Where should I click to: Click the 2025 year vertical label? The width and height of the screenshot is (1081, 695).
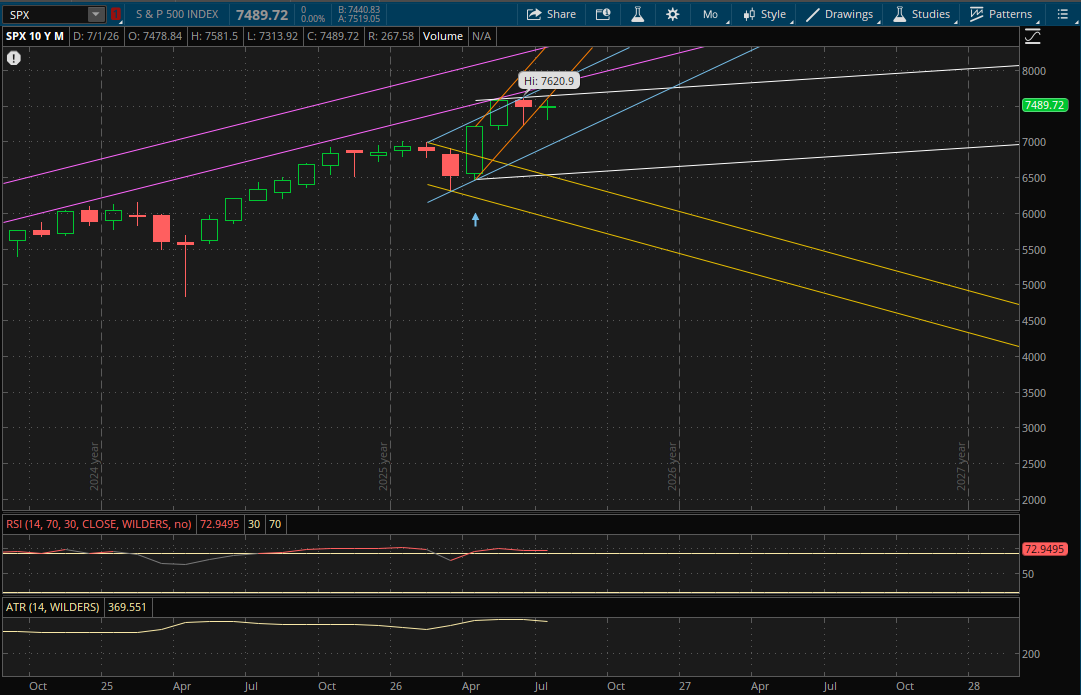(x=384, y=467)
